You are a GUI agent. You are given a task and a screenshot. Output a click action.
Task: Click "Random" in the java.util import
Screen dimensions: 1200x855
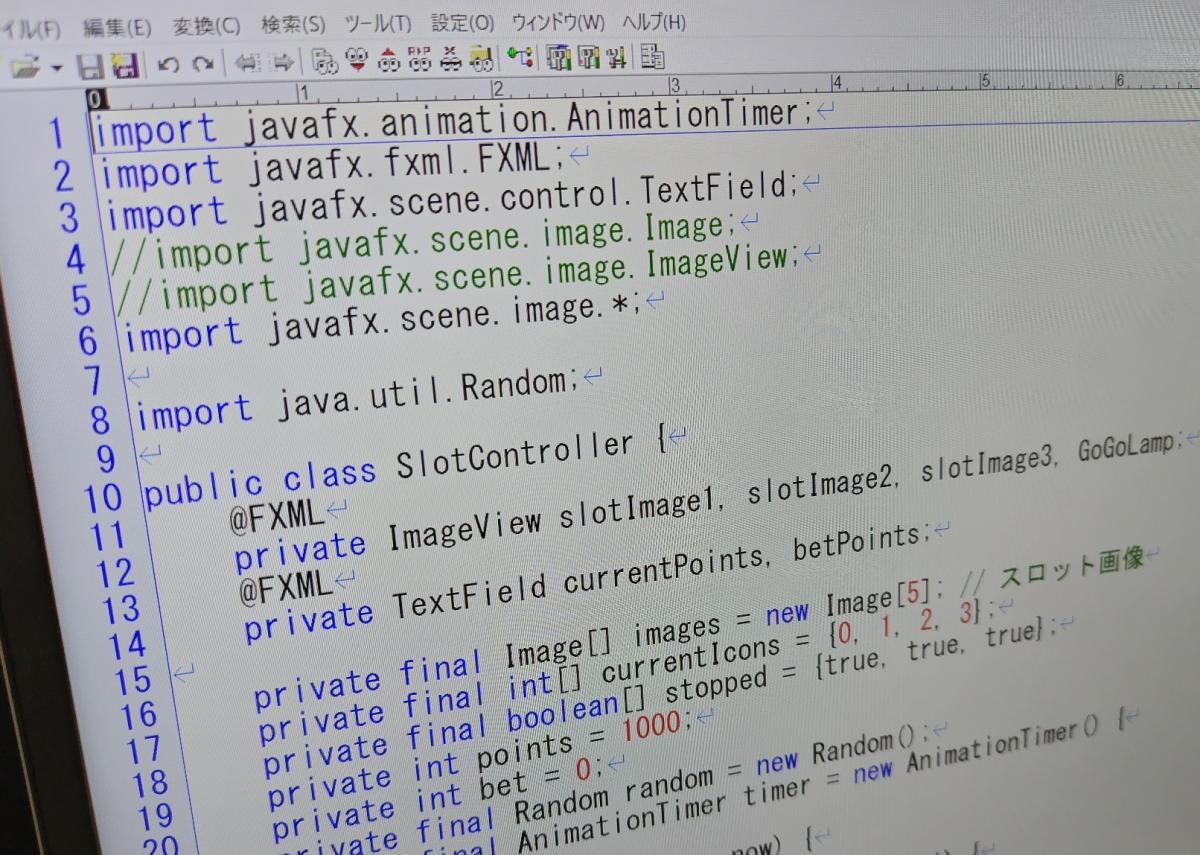pos(513,385)
